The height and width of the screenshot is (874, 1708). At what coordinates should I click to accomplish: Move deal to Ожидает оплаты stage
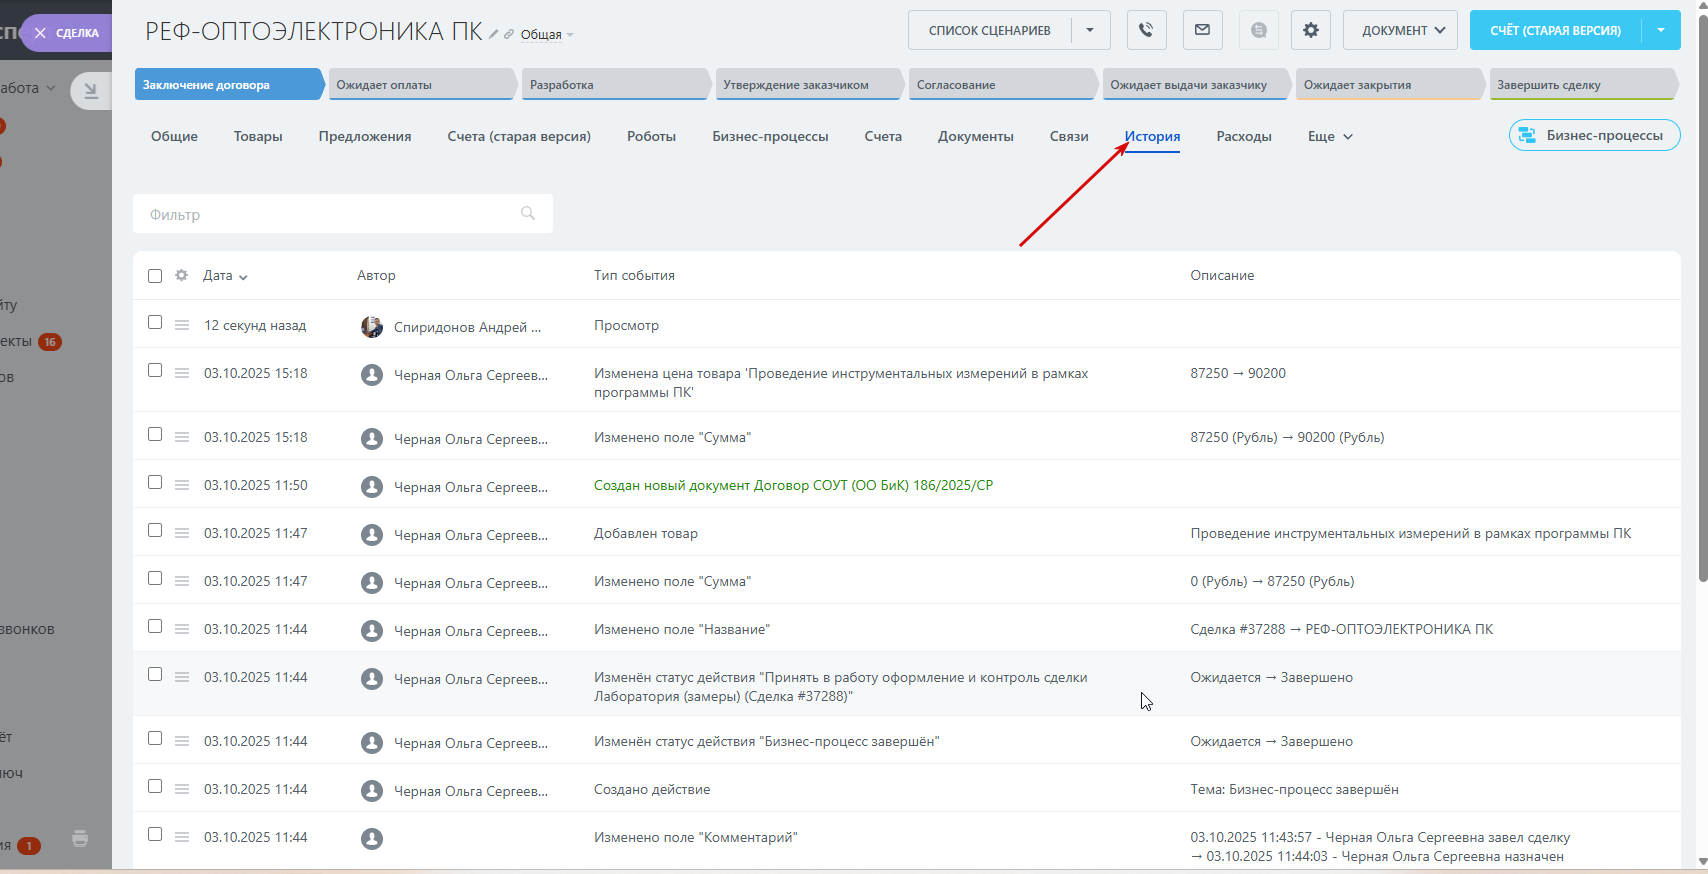[424, 84]
